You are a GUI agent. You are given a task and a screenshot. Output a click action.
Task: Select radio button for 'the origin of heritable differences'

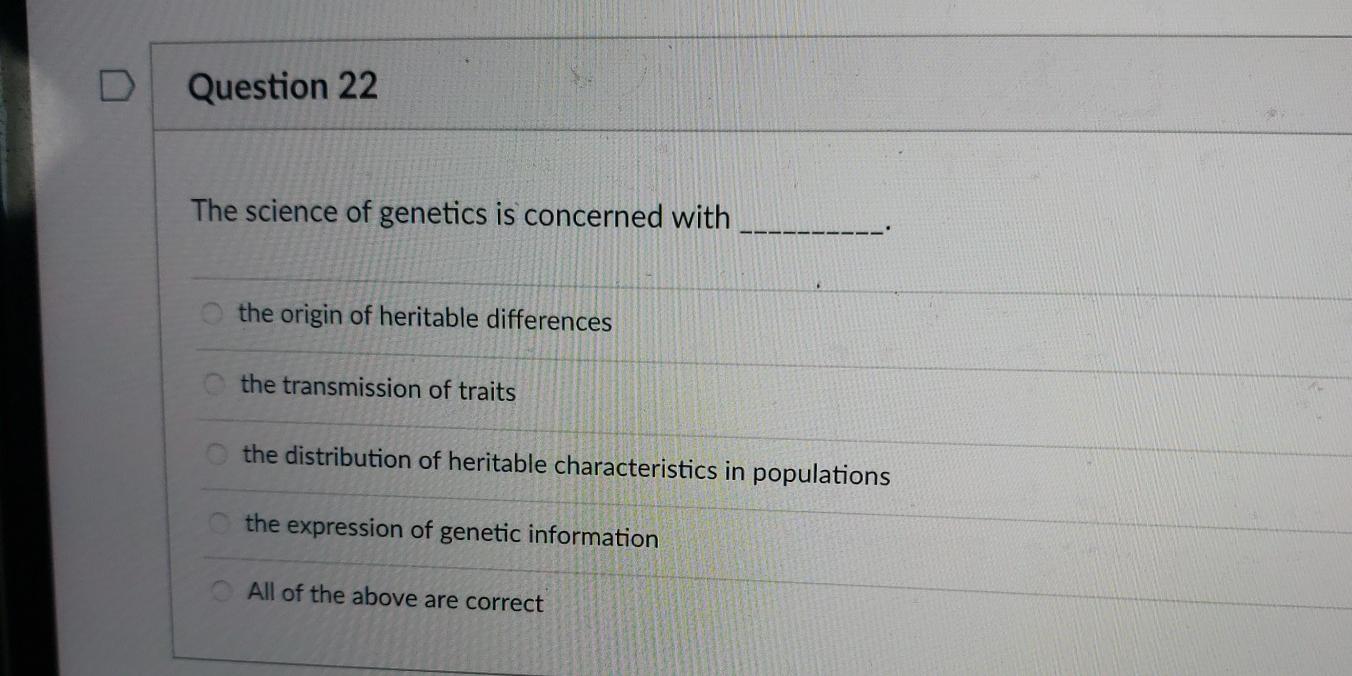[x=212, y=314]
